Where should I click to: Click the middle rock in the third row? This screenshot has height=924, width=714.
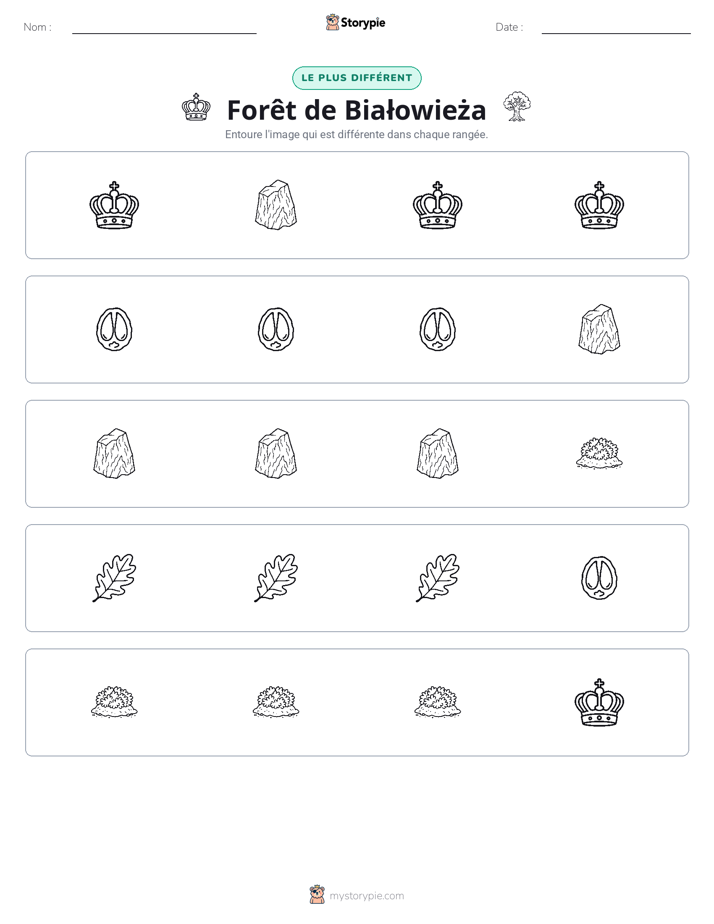(276, 454)
